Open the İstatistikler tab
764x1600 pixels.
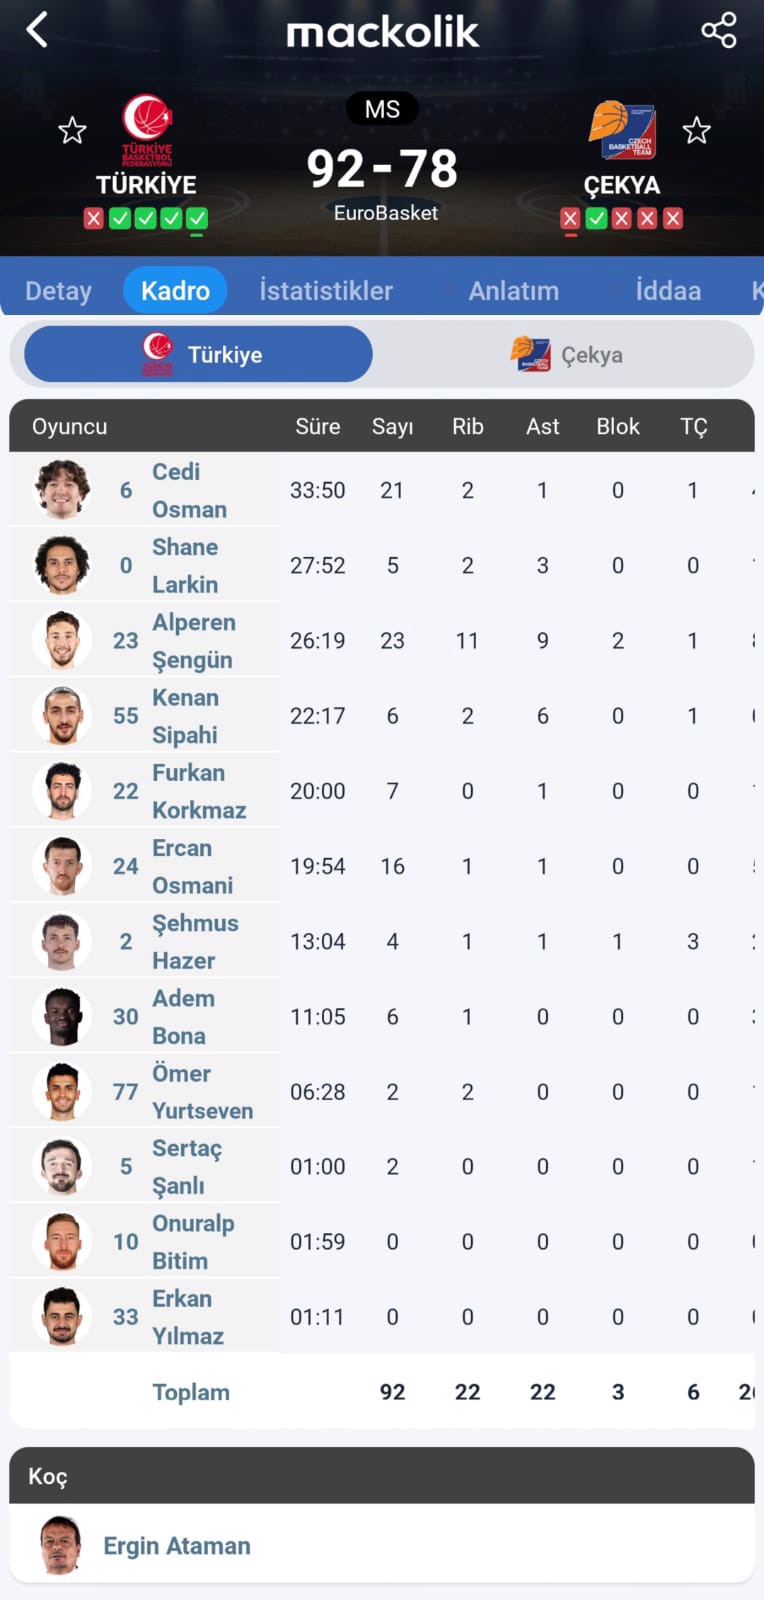point(326,291)
